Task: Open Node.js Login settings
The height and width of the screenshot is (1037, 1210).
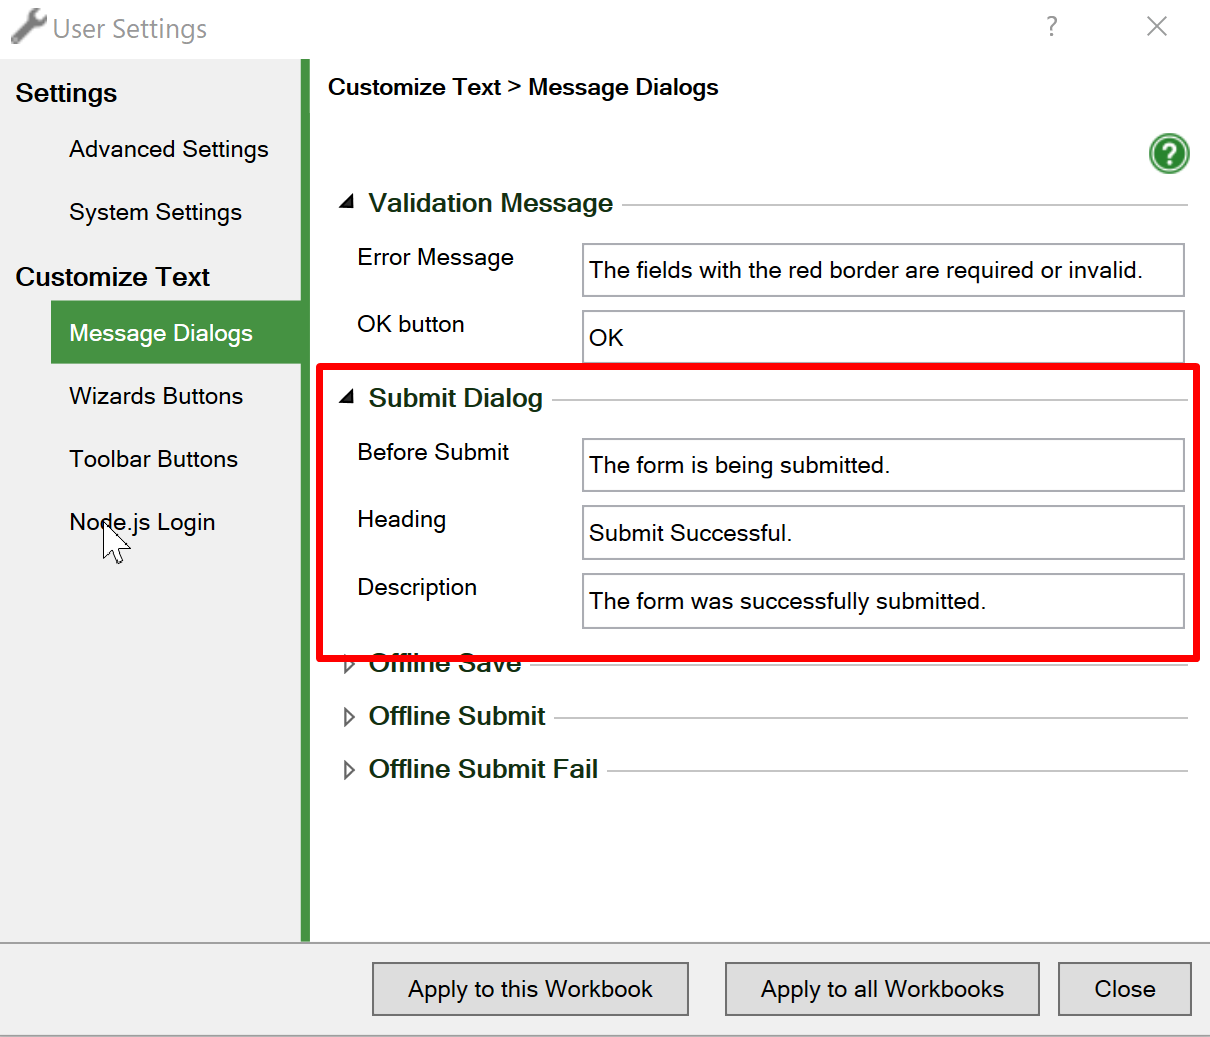Action: pyautogui.click(x=142, y=521)
